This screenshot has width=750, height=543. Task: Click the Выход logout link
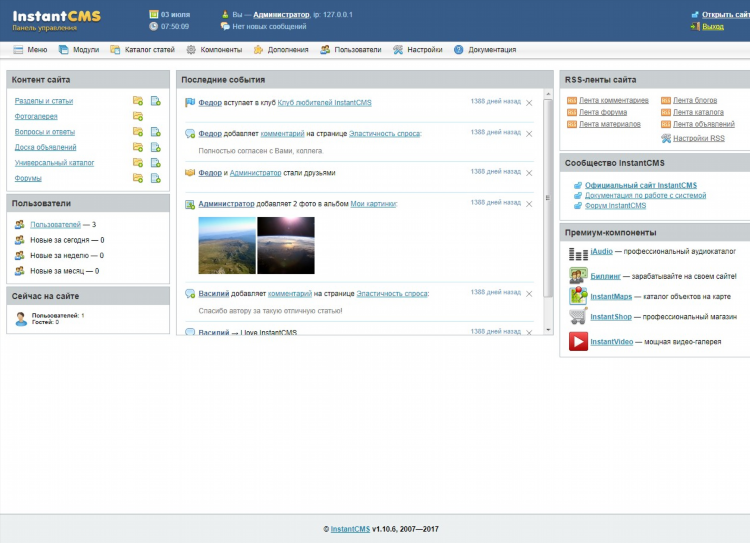coord(713,27)
